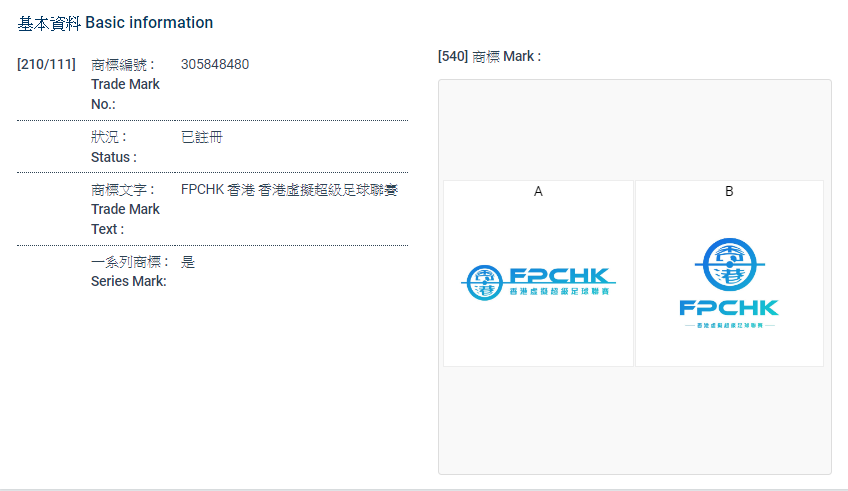The height and width of the screenshot is (491, 848).
Task: Click the Series Mark value 是
Action: (188, 262)
